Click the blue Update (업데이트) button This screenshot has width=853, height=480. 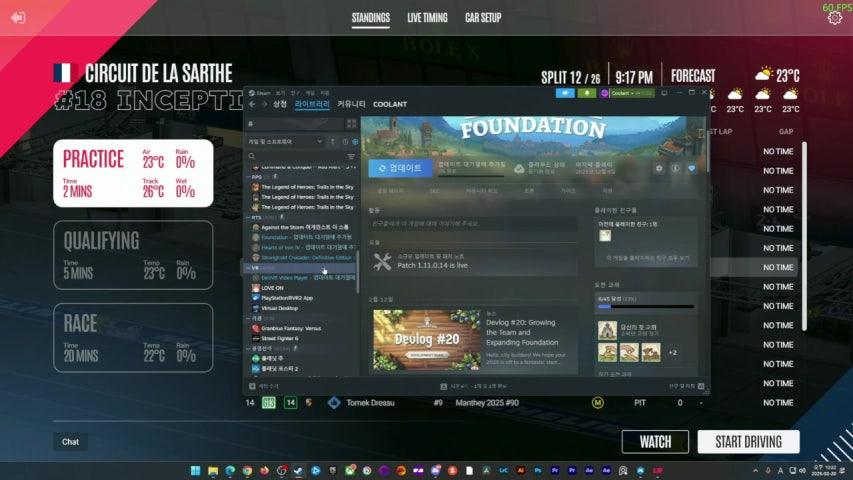point(400,168)
